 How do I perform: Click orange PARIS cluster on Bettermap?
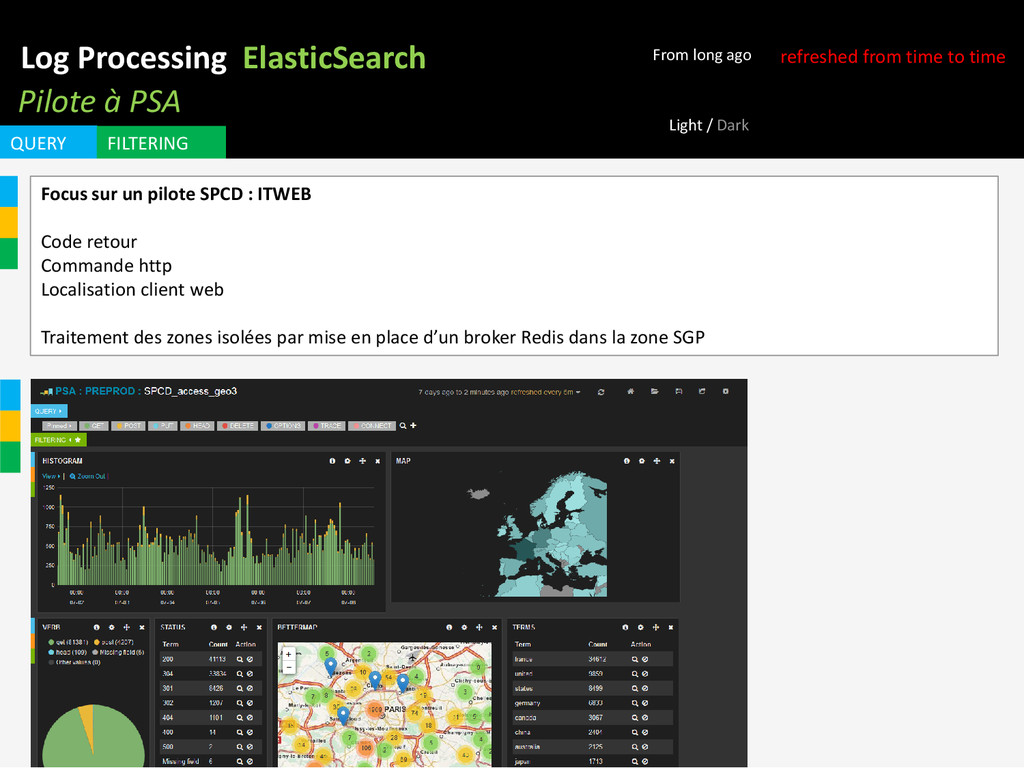tap(376, 709)
